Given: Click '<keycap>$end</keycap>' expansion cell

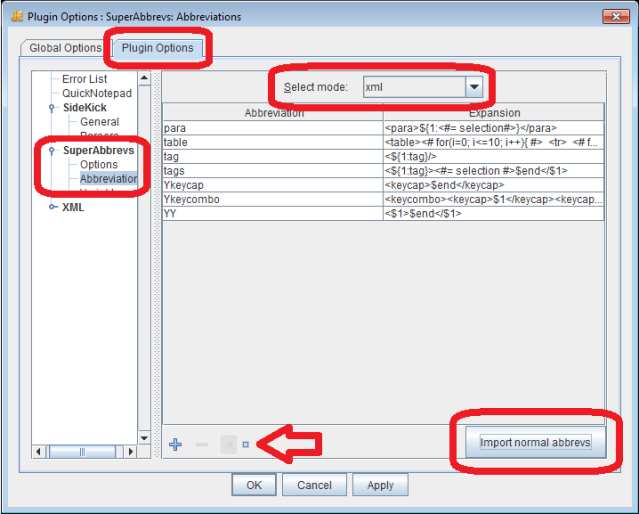Looking at the screenshot, I should coord(494,185).
